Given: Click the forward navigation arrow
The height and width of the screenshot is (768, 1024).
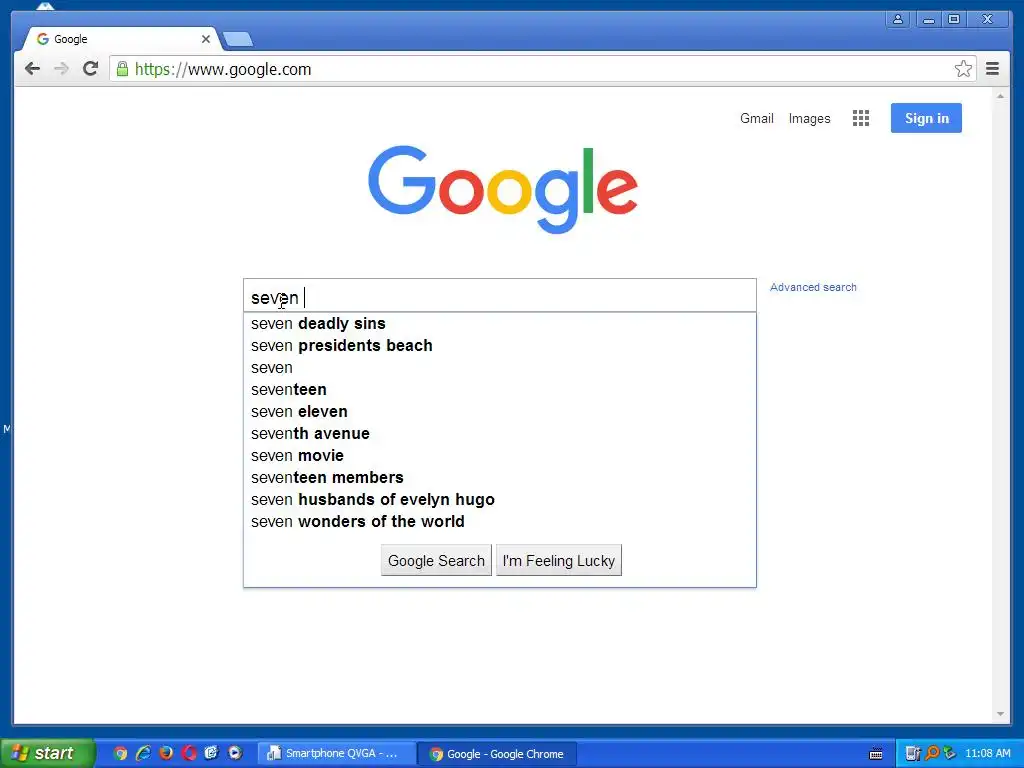Looking at the screenshot, I should coord(61,69).
